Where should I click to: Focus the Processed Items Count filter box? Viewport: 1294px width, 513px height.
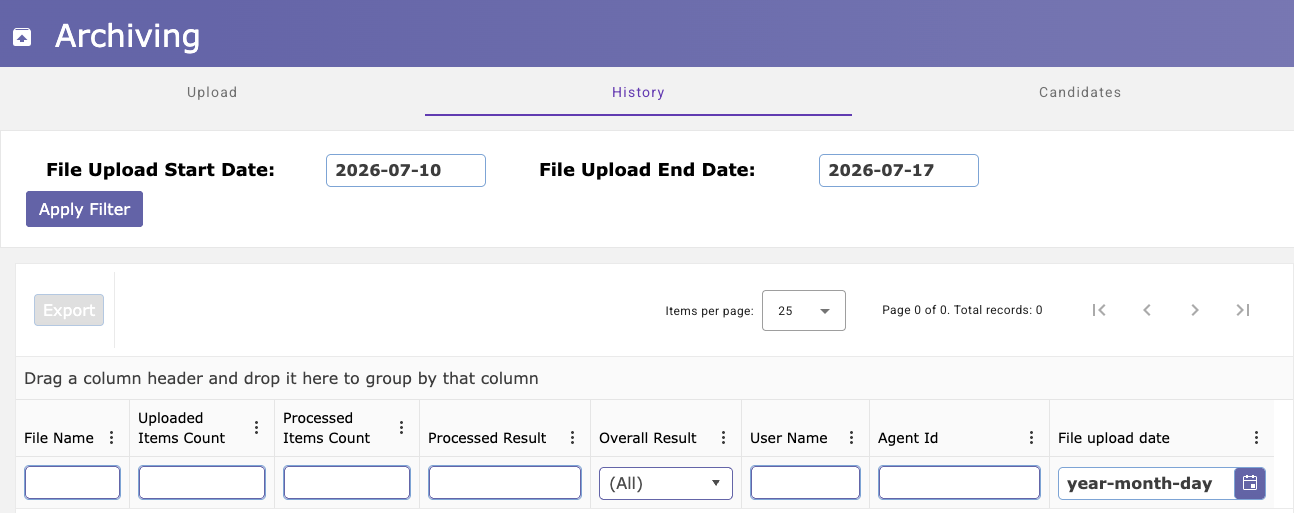(x=347, y=483)
